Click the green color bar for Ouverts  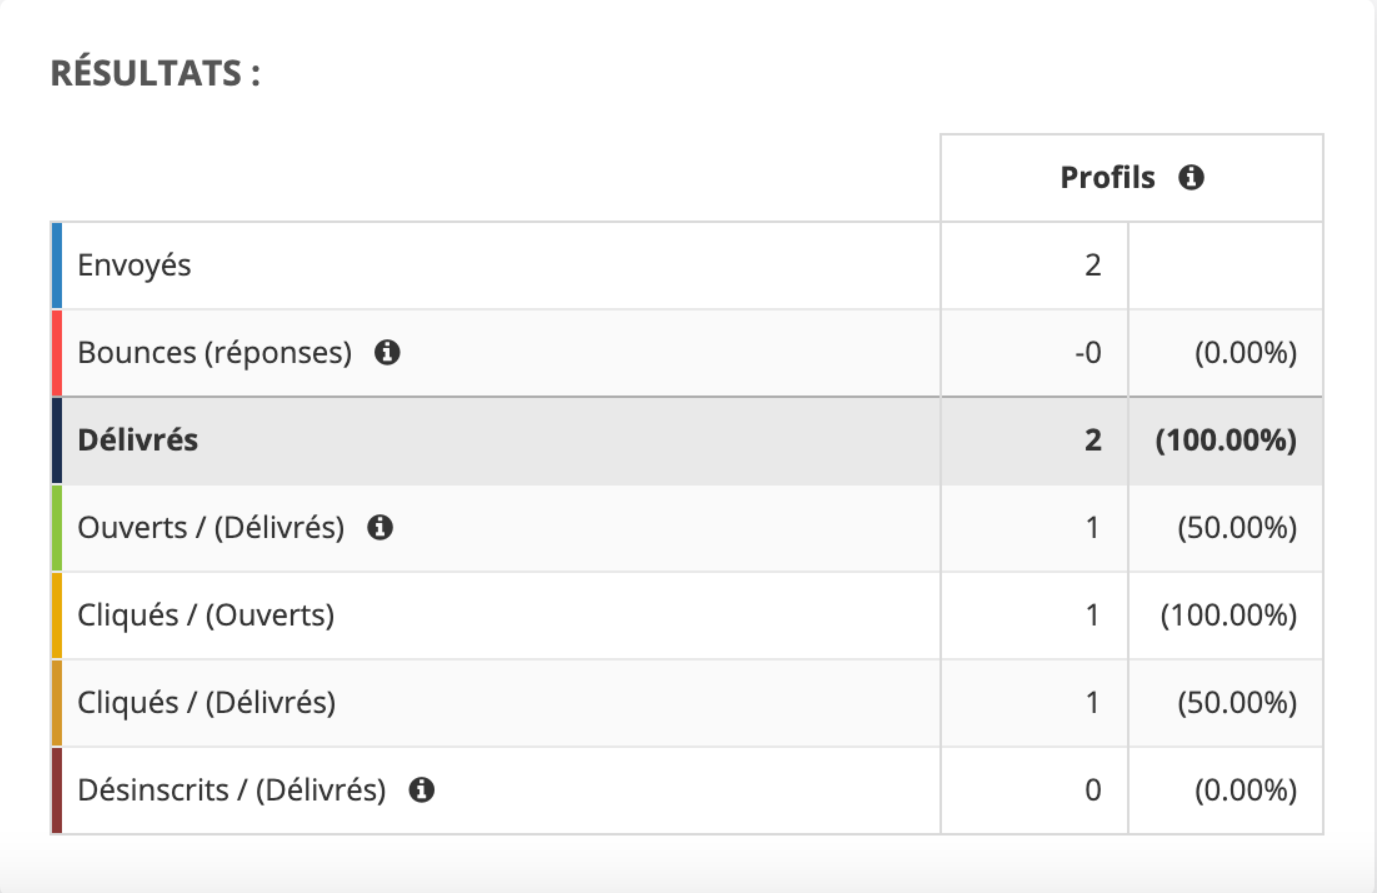tap(57, 527)
